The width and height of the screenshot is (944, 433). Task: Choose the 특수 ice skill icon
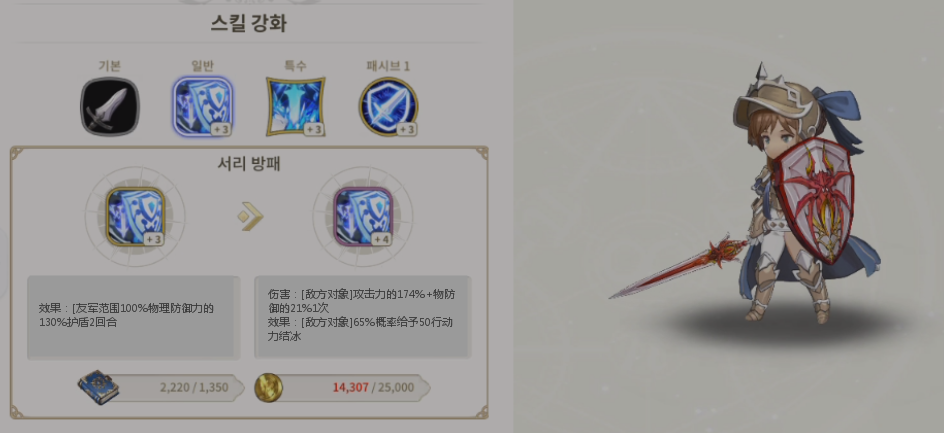(x=296, y=107)
